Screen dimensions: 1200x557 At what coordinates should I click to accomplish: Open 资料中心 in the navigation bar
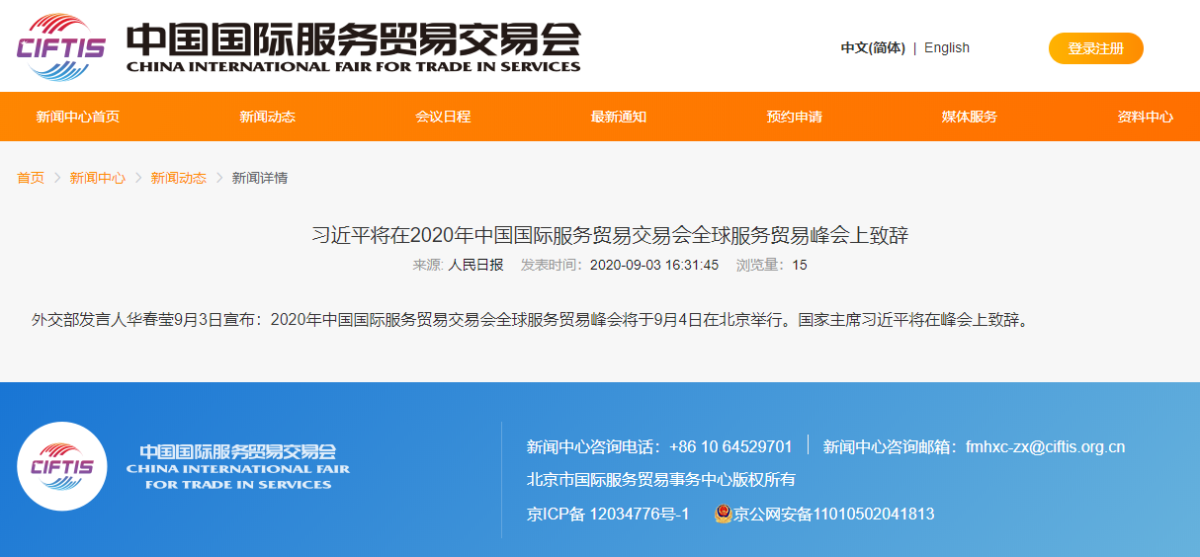click(x=1145, y=117)
